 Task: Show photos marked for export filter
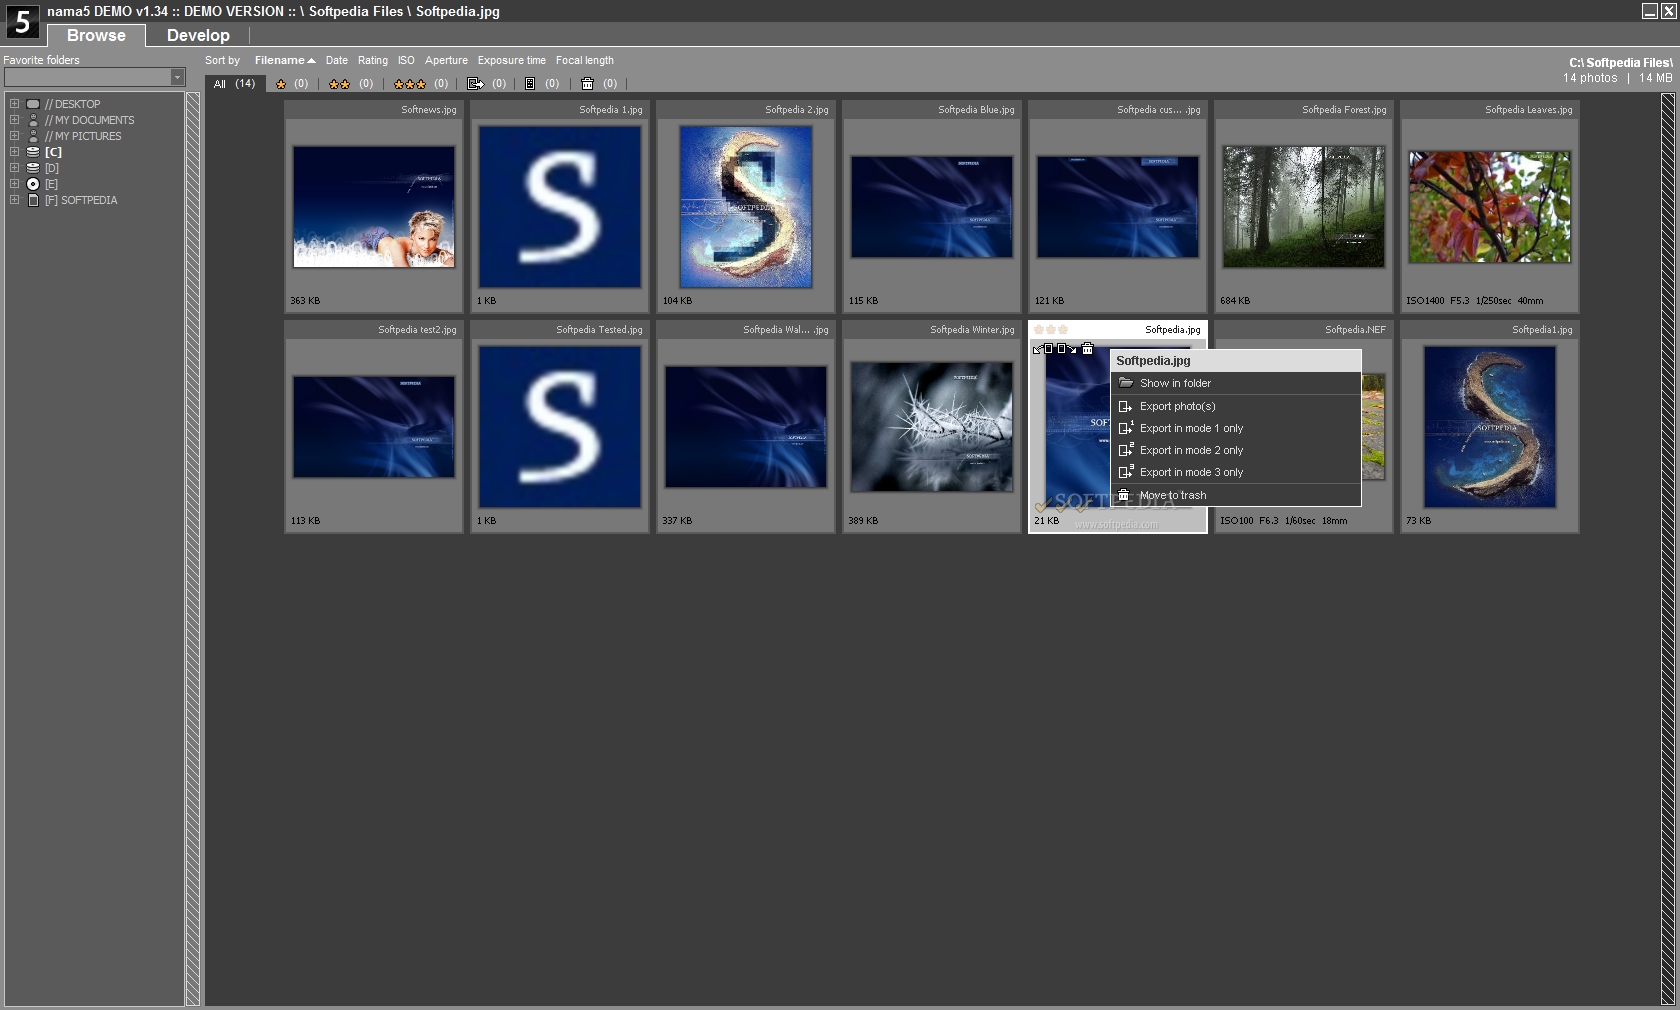point(487,84)
